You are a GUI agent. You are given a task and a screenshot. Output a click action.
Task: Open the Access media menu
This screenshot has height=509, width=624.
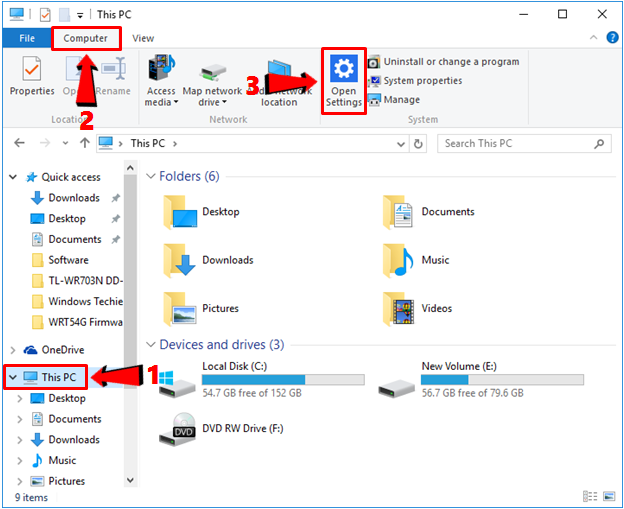(161, 80)
